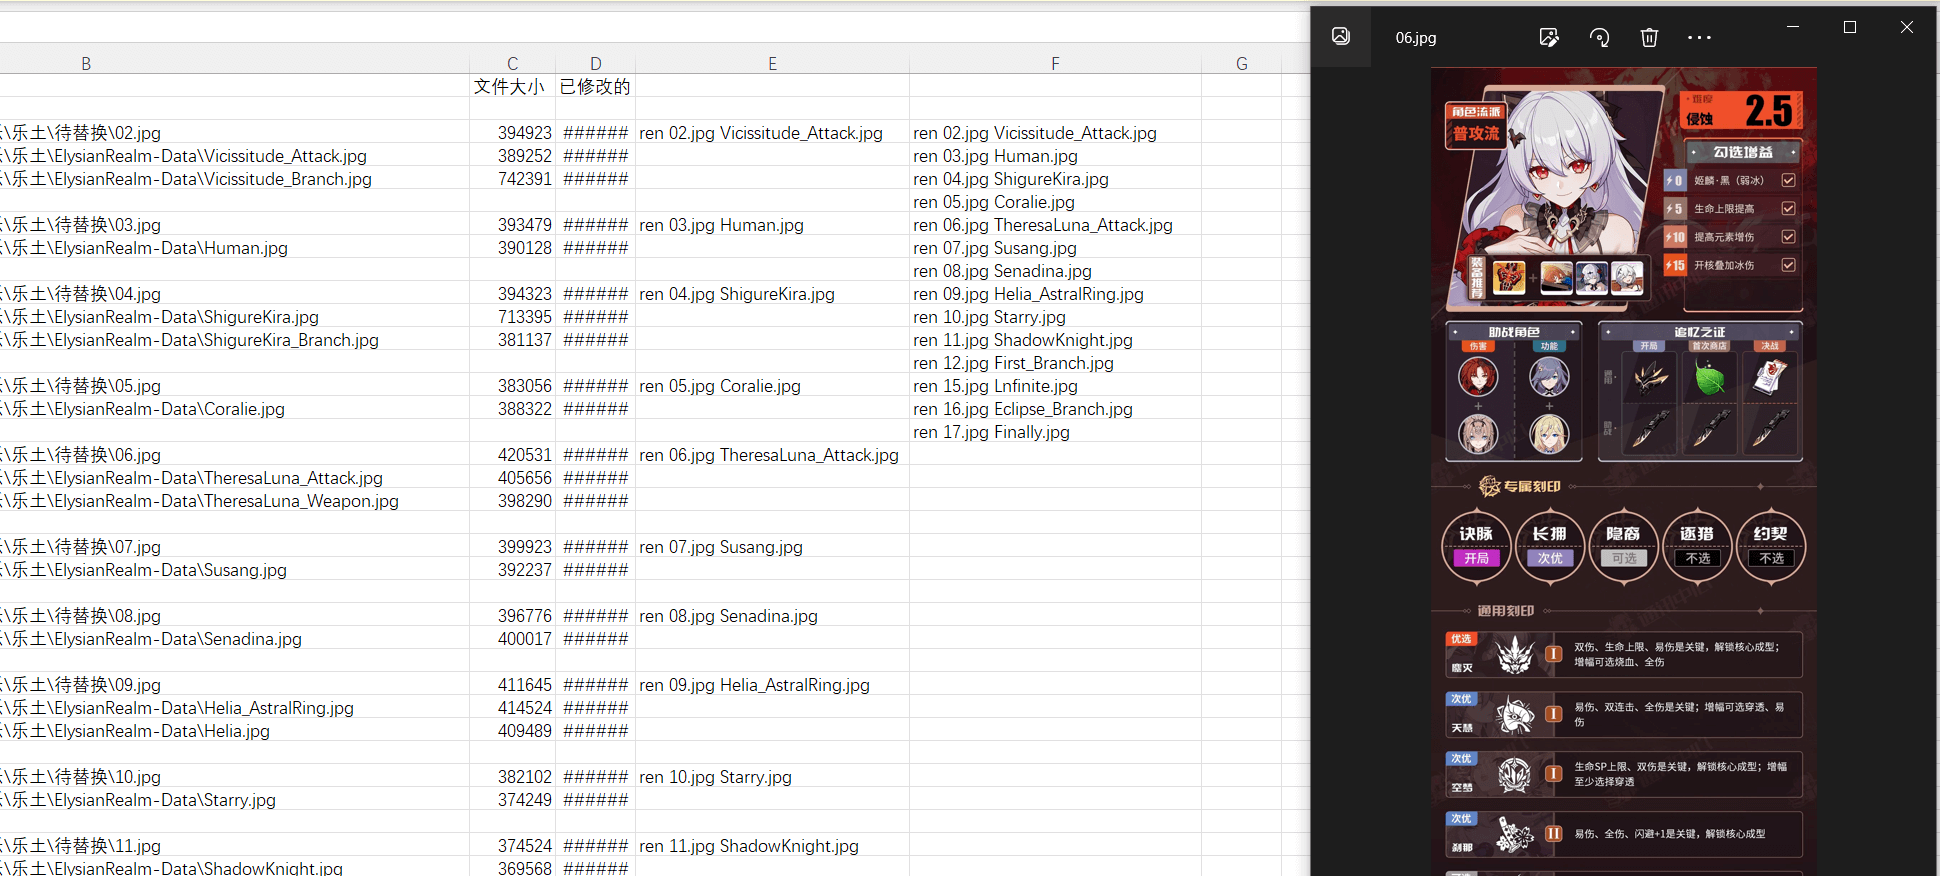
Task: Select file size cell 713395
Action: pyautogui.click(x=512, y=316)
